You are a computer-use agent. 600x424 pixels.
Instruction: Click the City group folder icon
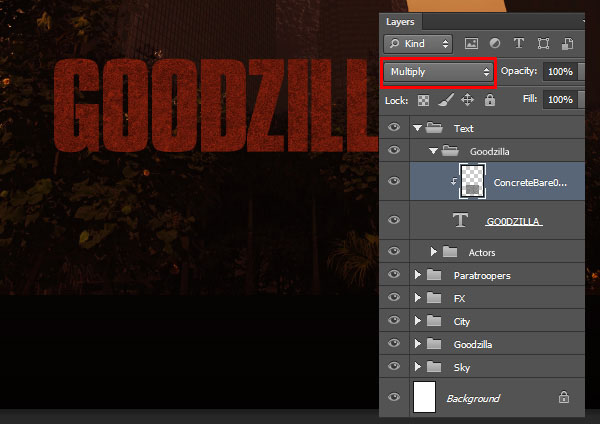[434, 321]
